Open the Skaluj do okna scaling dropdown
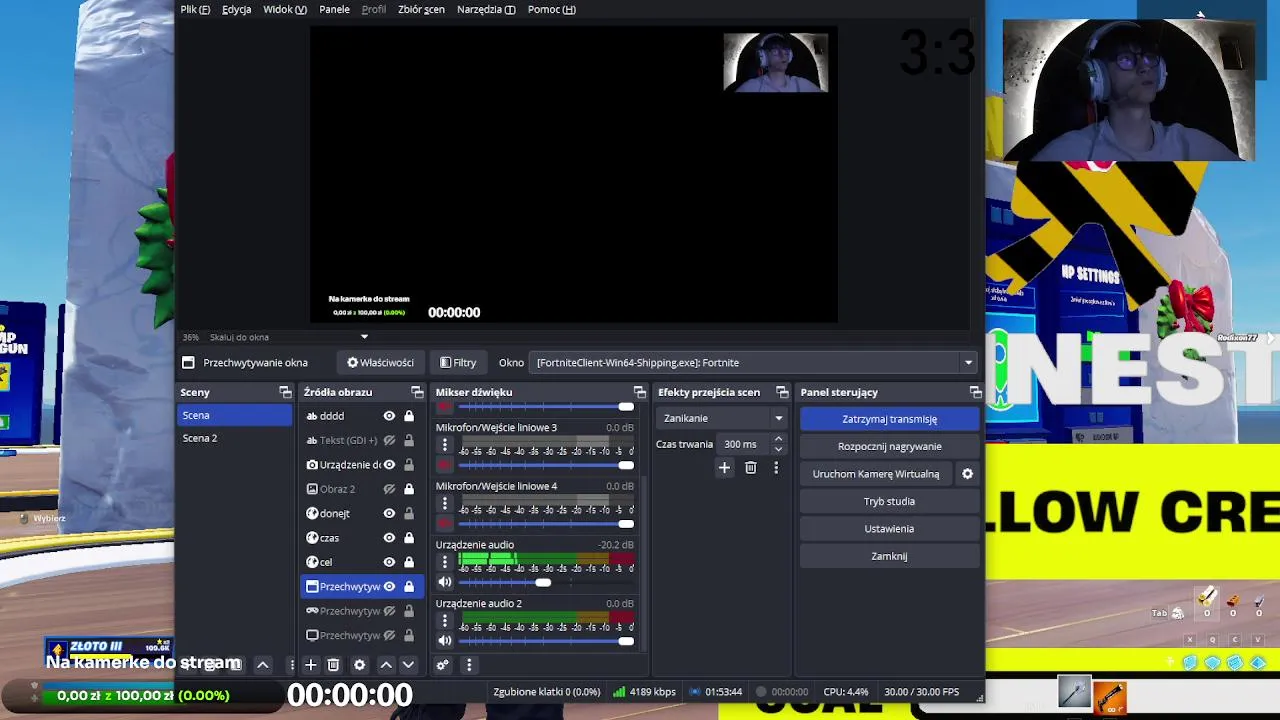This screenshot has height=720, width=1280. 288,337
